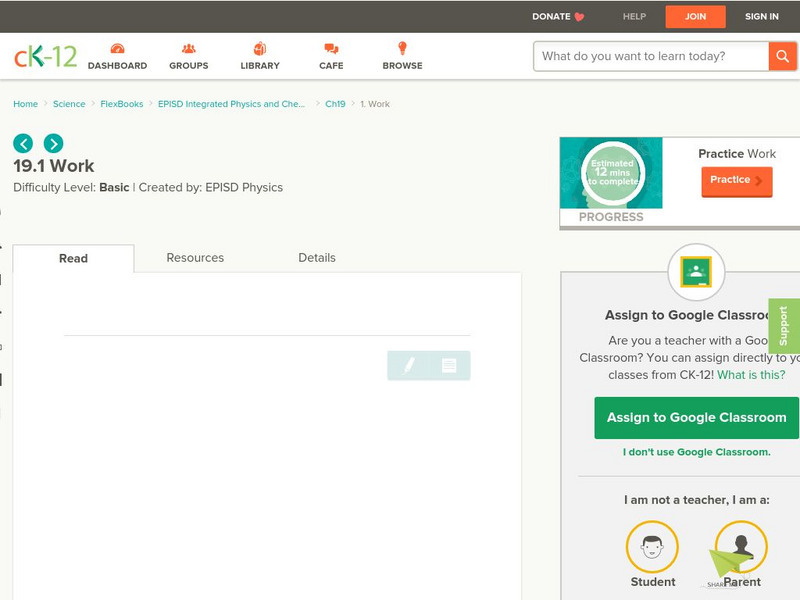Click the Donate heart icon
This screenshot has height=600, width=800.
pos(579,17)
